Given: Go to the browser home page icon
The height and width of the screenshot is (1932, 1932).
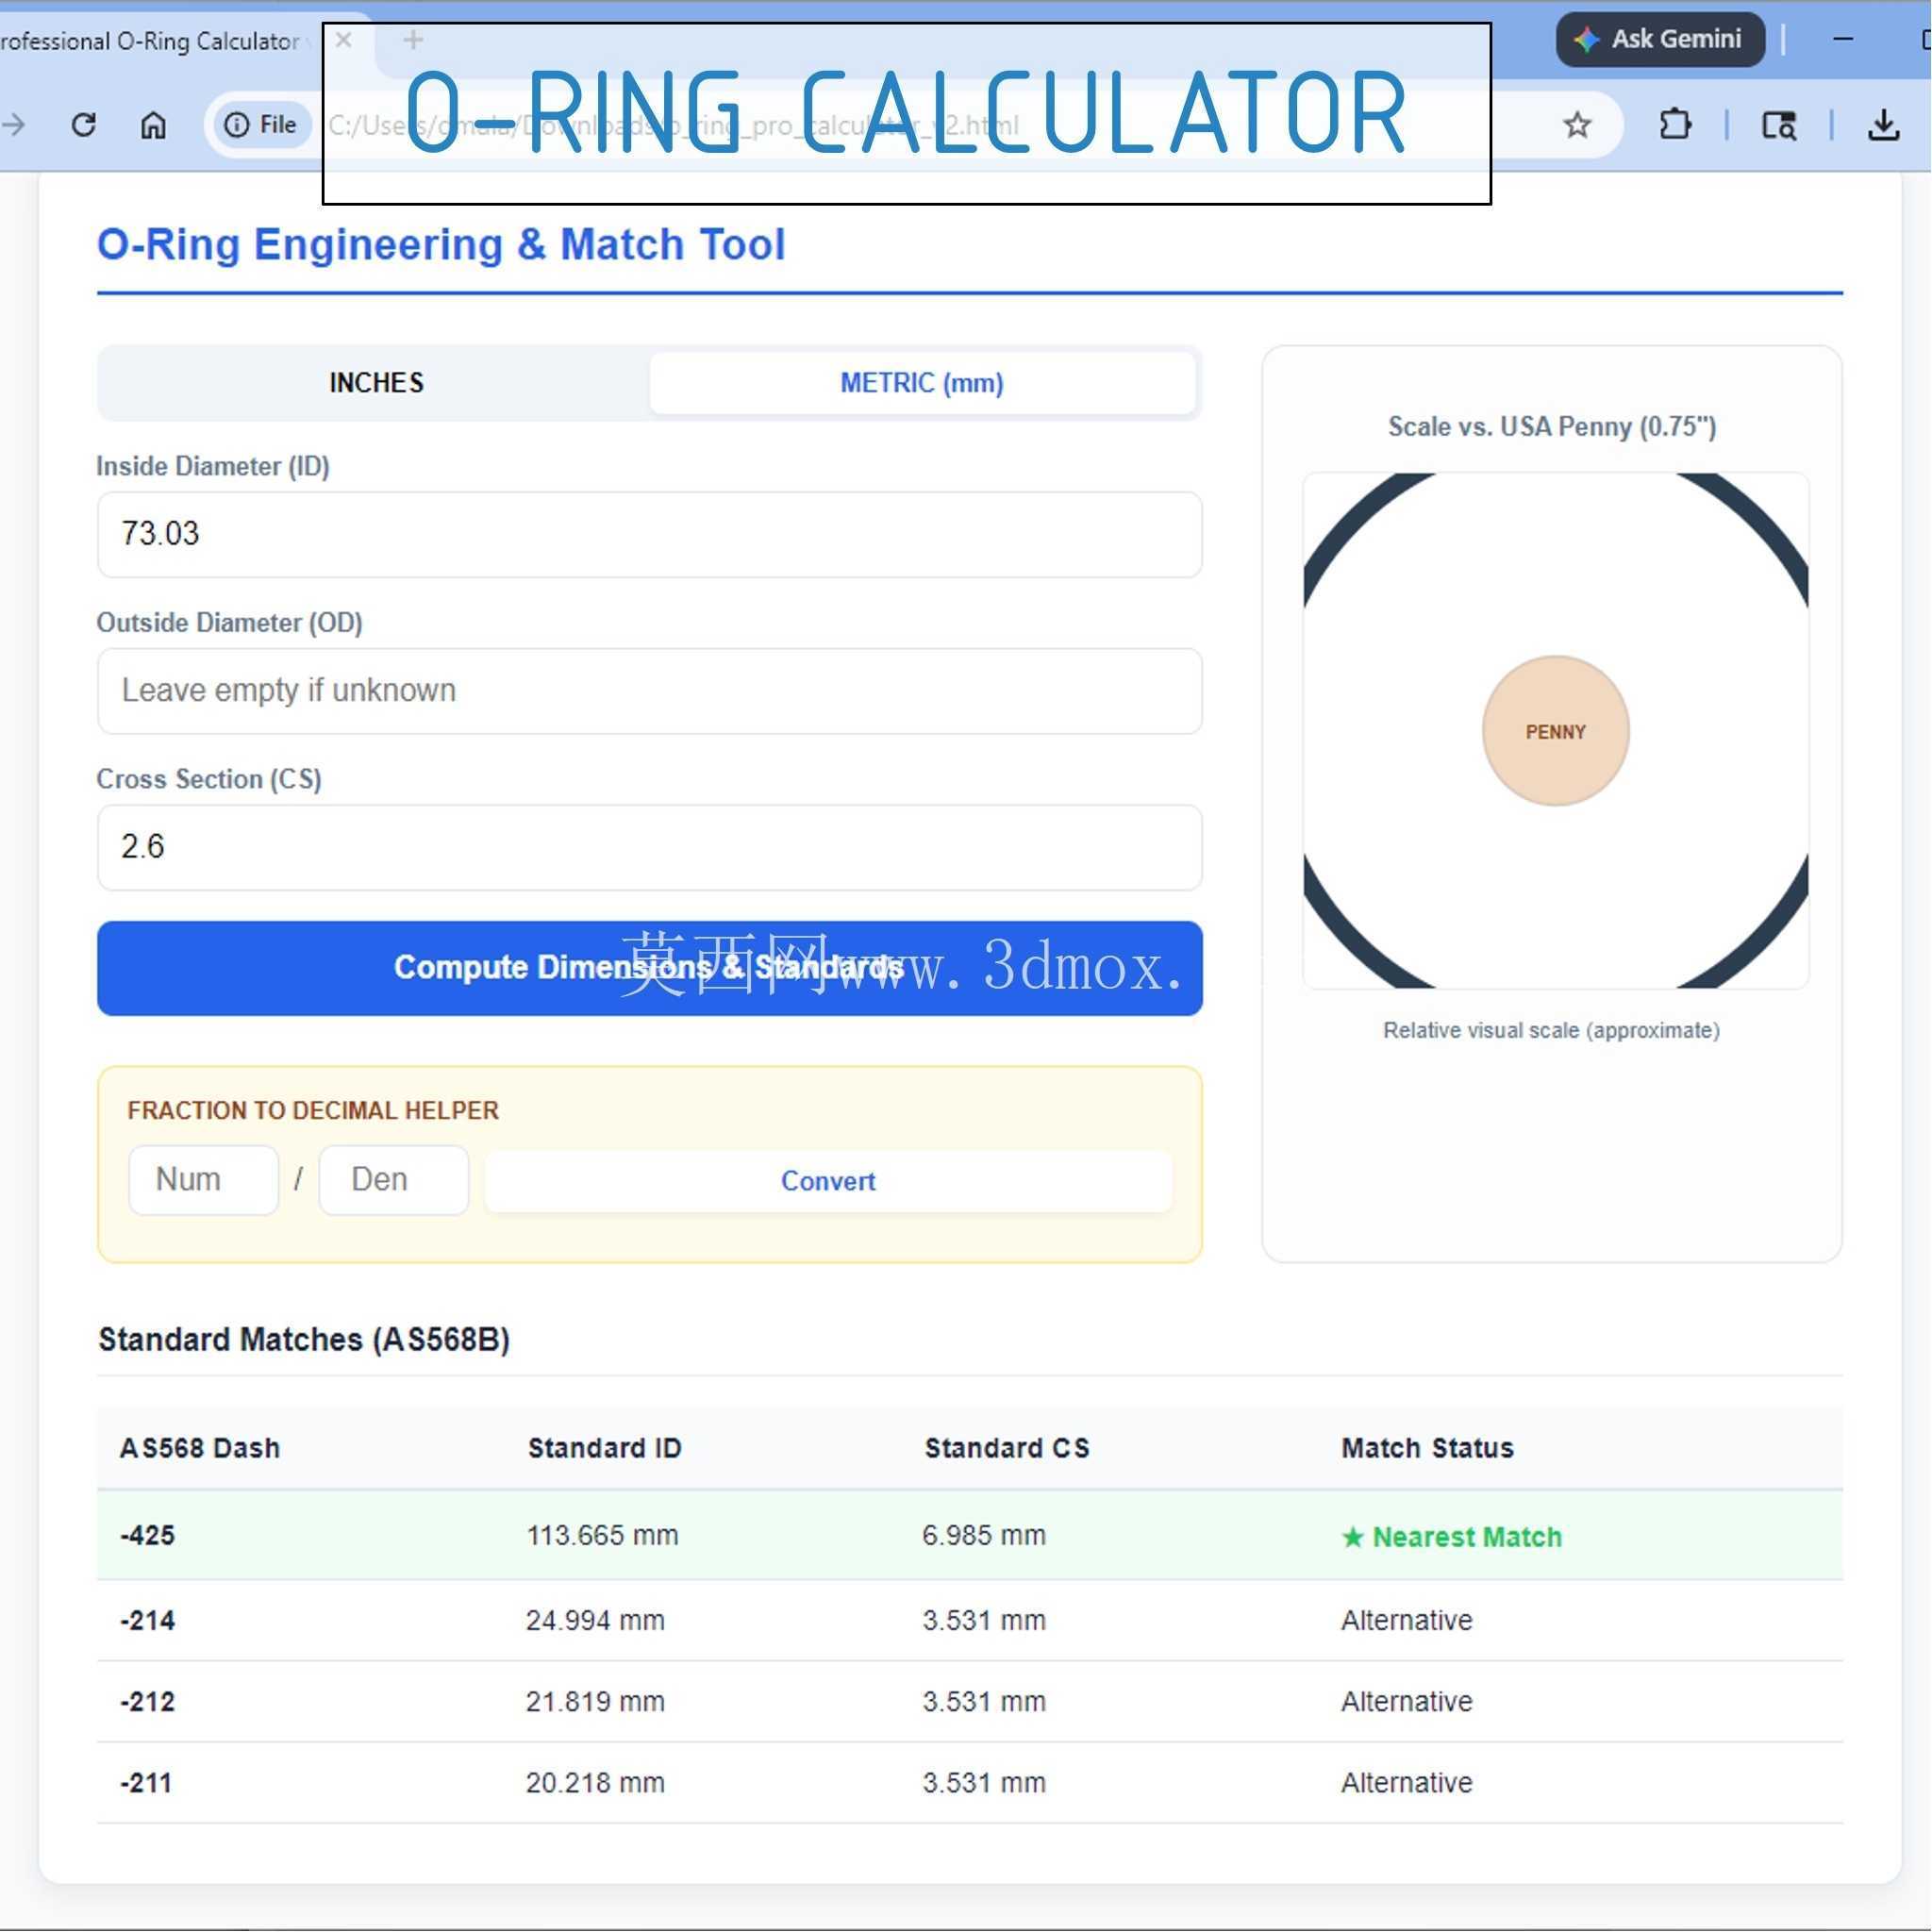Looking at the screenshot, I should point(153,125).
